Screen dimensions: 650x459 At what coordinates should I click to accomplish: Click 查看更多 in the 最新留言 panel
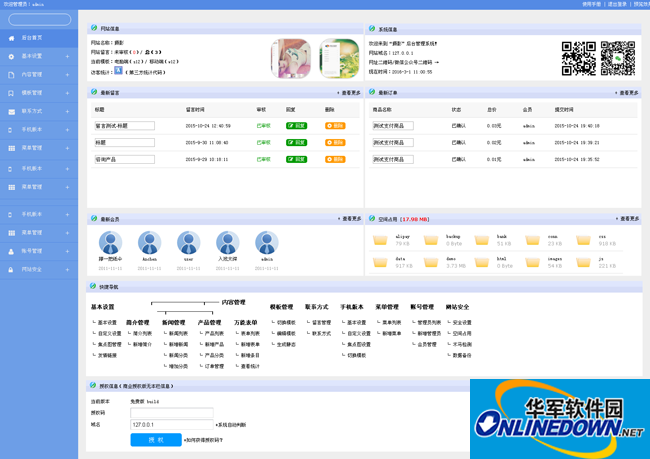(x=349, y=93)
